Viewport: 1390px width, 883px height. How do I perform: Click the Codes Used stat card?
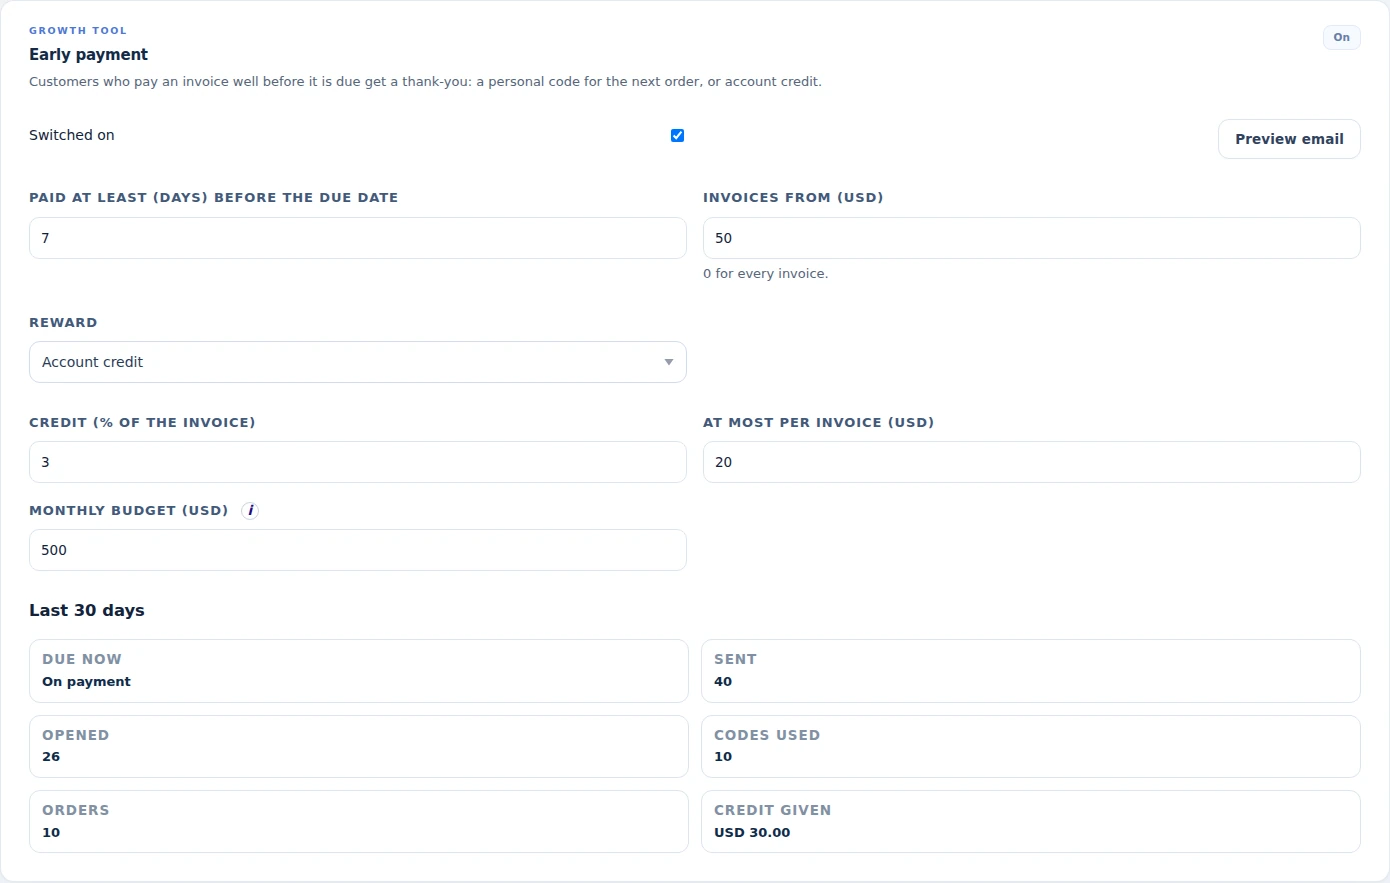[x=1031, y=746]
